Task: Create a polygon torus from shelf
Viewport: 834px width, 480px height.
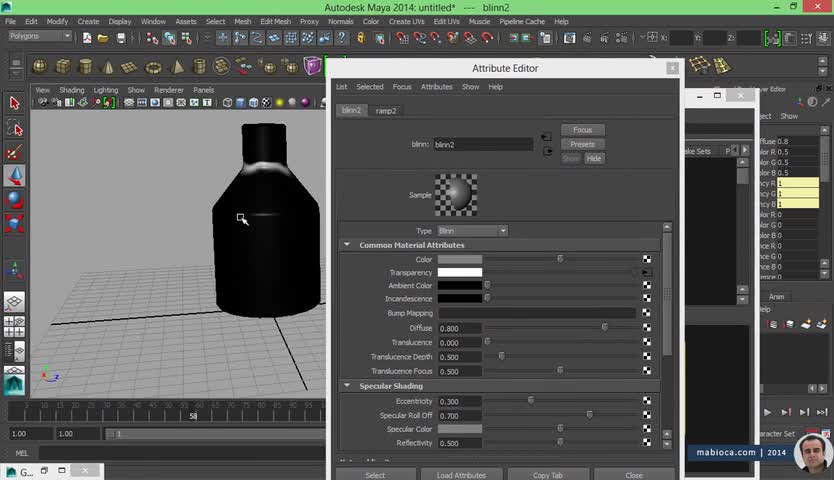Action: pyautogui.click(x=152, y=66)
